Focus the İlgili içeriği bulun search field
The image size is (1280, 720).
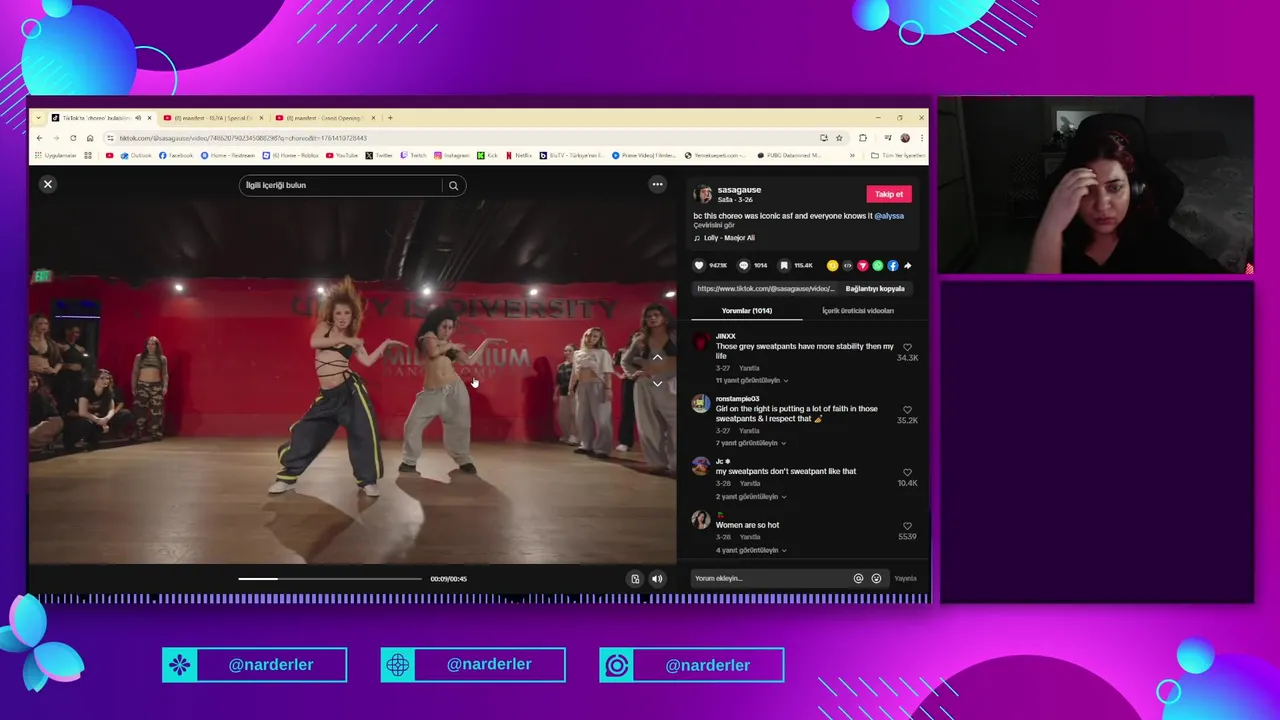(340, 185)
